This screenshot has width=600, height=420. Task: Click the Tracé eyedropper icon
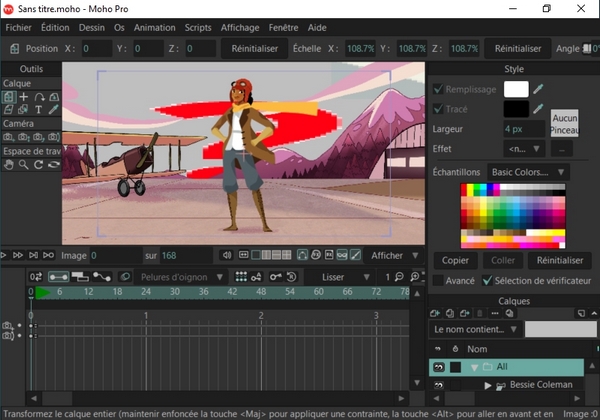538,109
